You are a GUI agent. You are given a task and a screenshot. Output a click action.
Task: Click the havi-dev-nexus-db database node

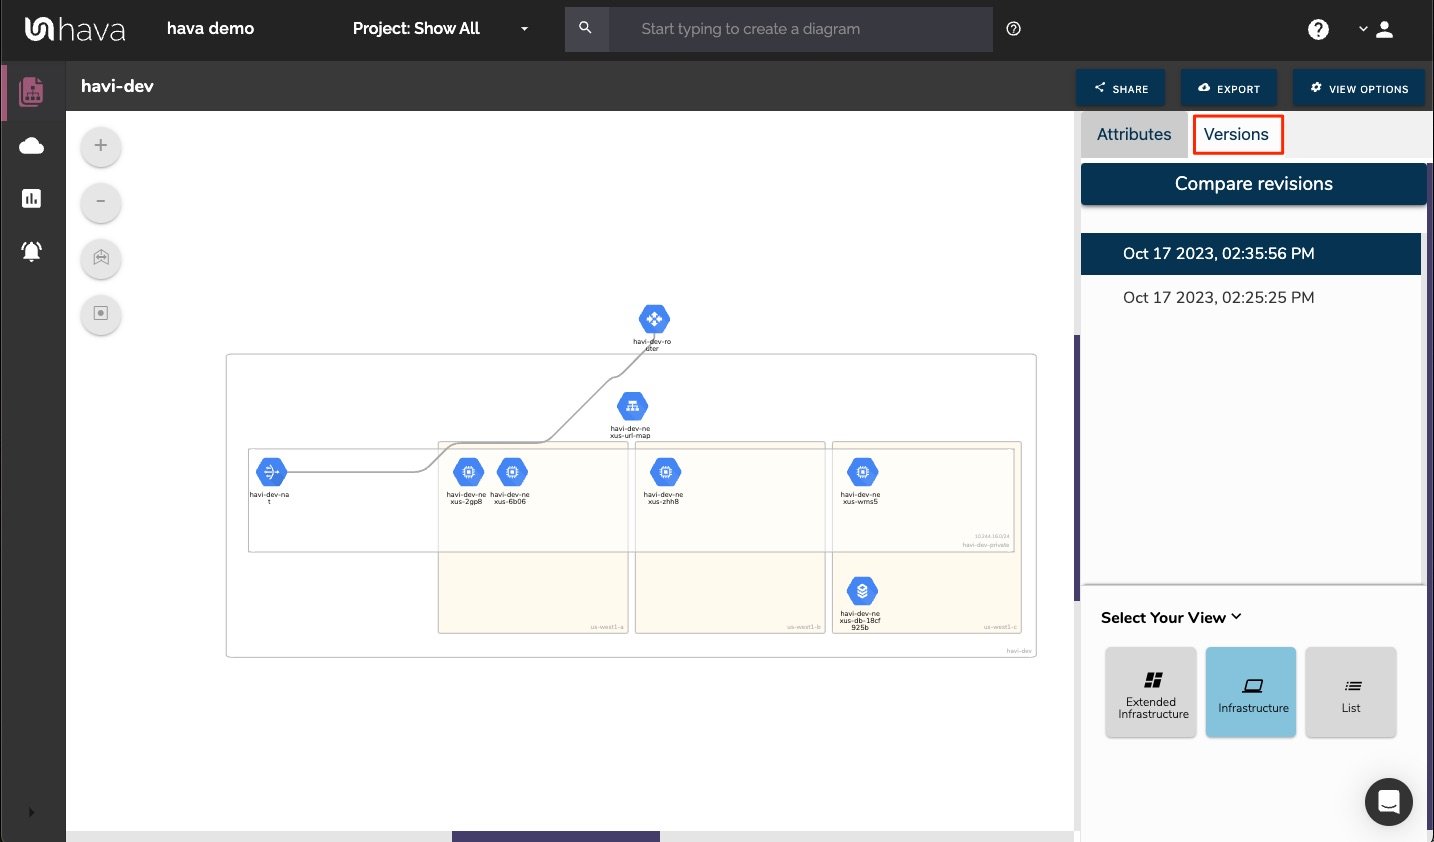point(861,591)
